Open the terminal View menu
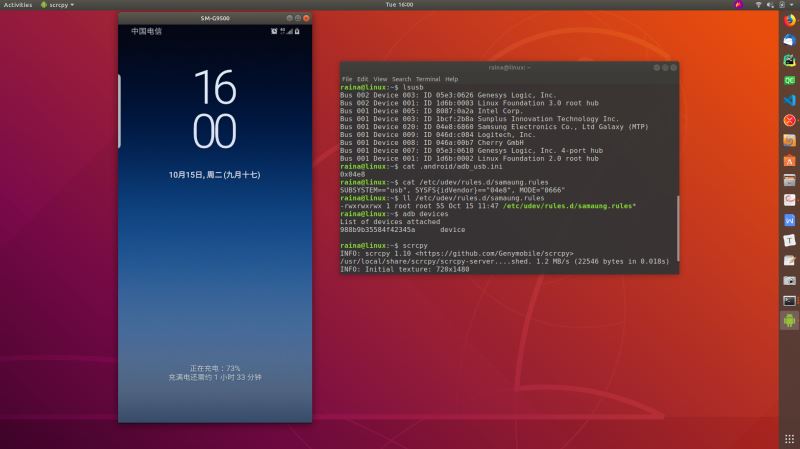Image resolution: width=800 pixels, height=449 pixels. click(380, 79)
